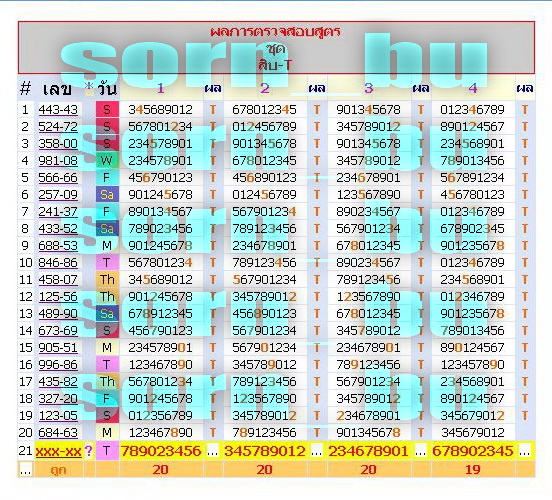
Task: Open the 684-63 number link
Action: tap(58, 433)
